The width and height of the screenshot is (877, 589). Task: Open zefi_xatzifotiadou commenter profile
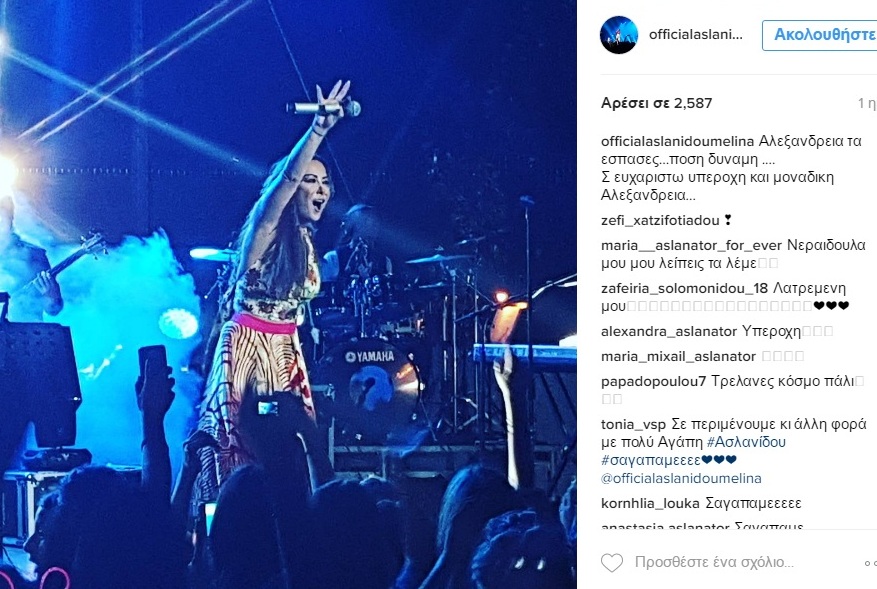pos(660,220)
